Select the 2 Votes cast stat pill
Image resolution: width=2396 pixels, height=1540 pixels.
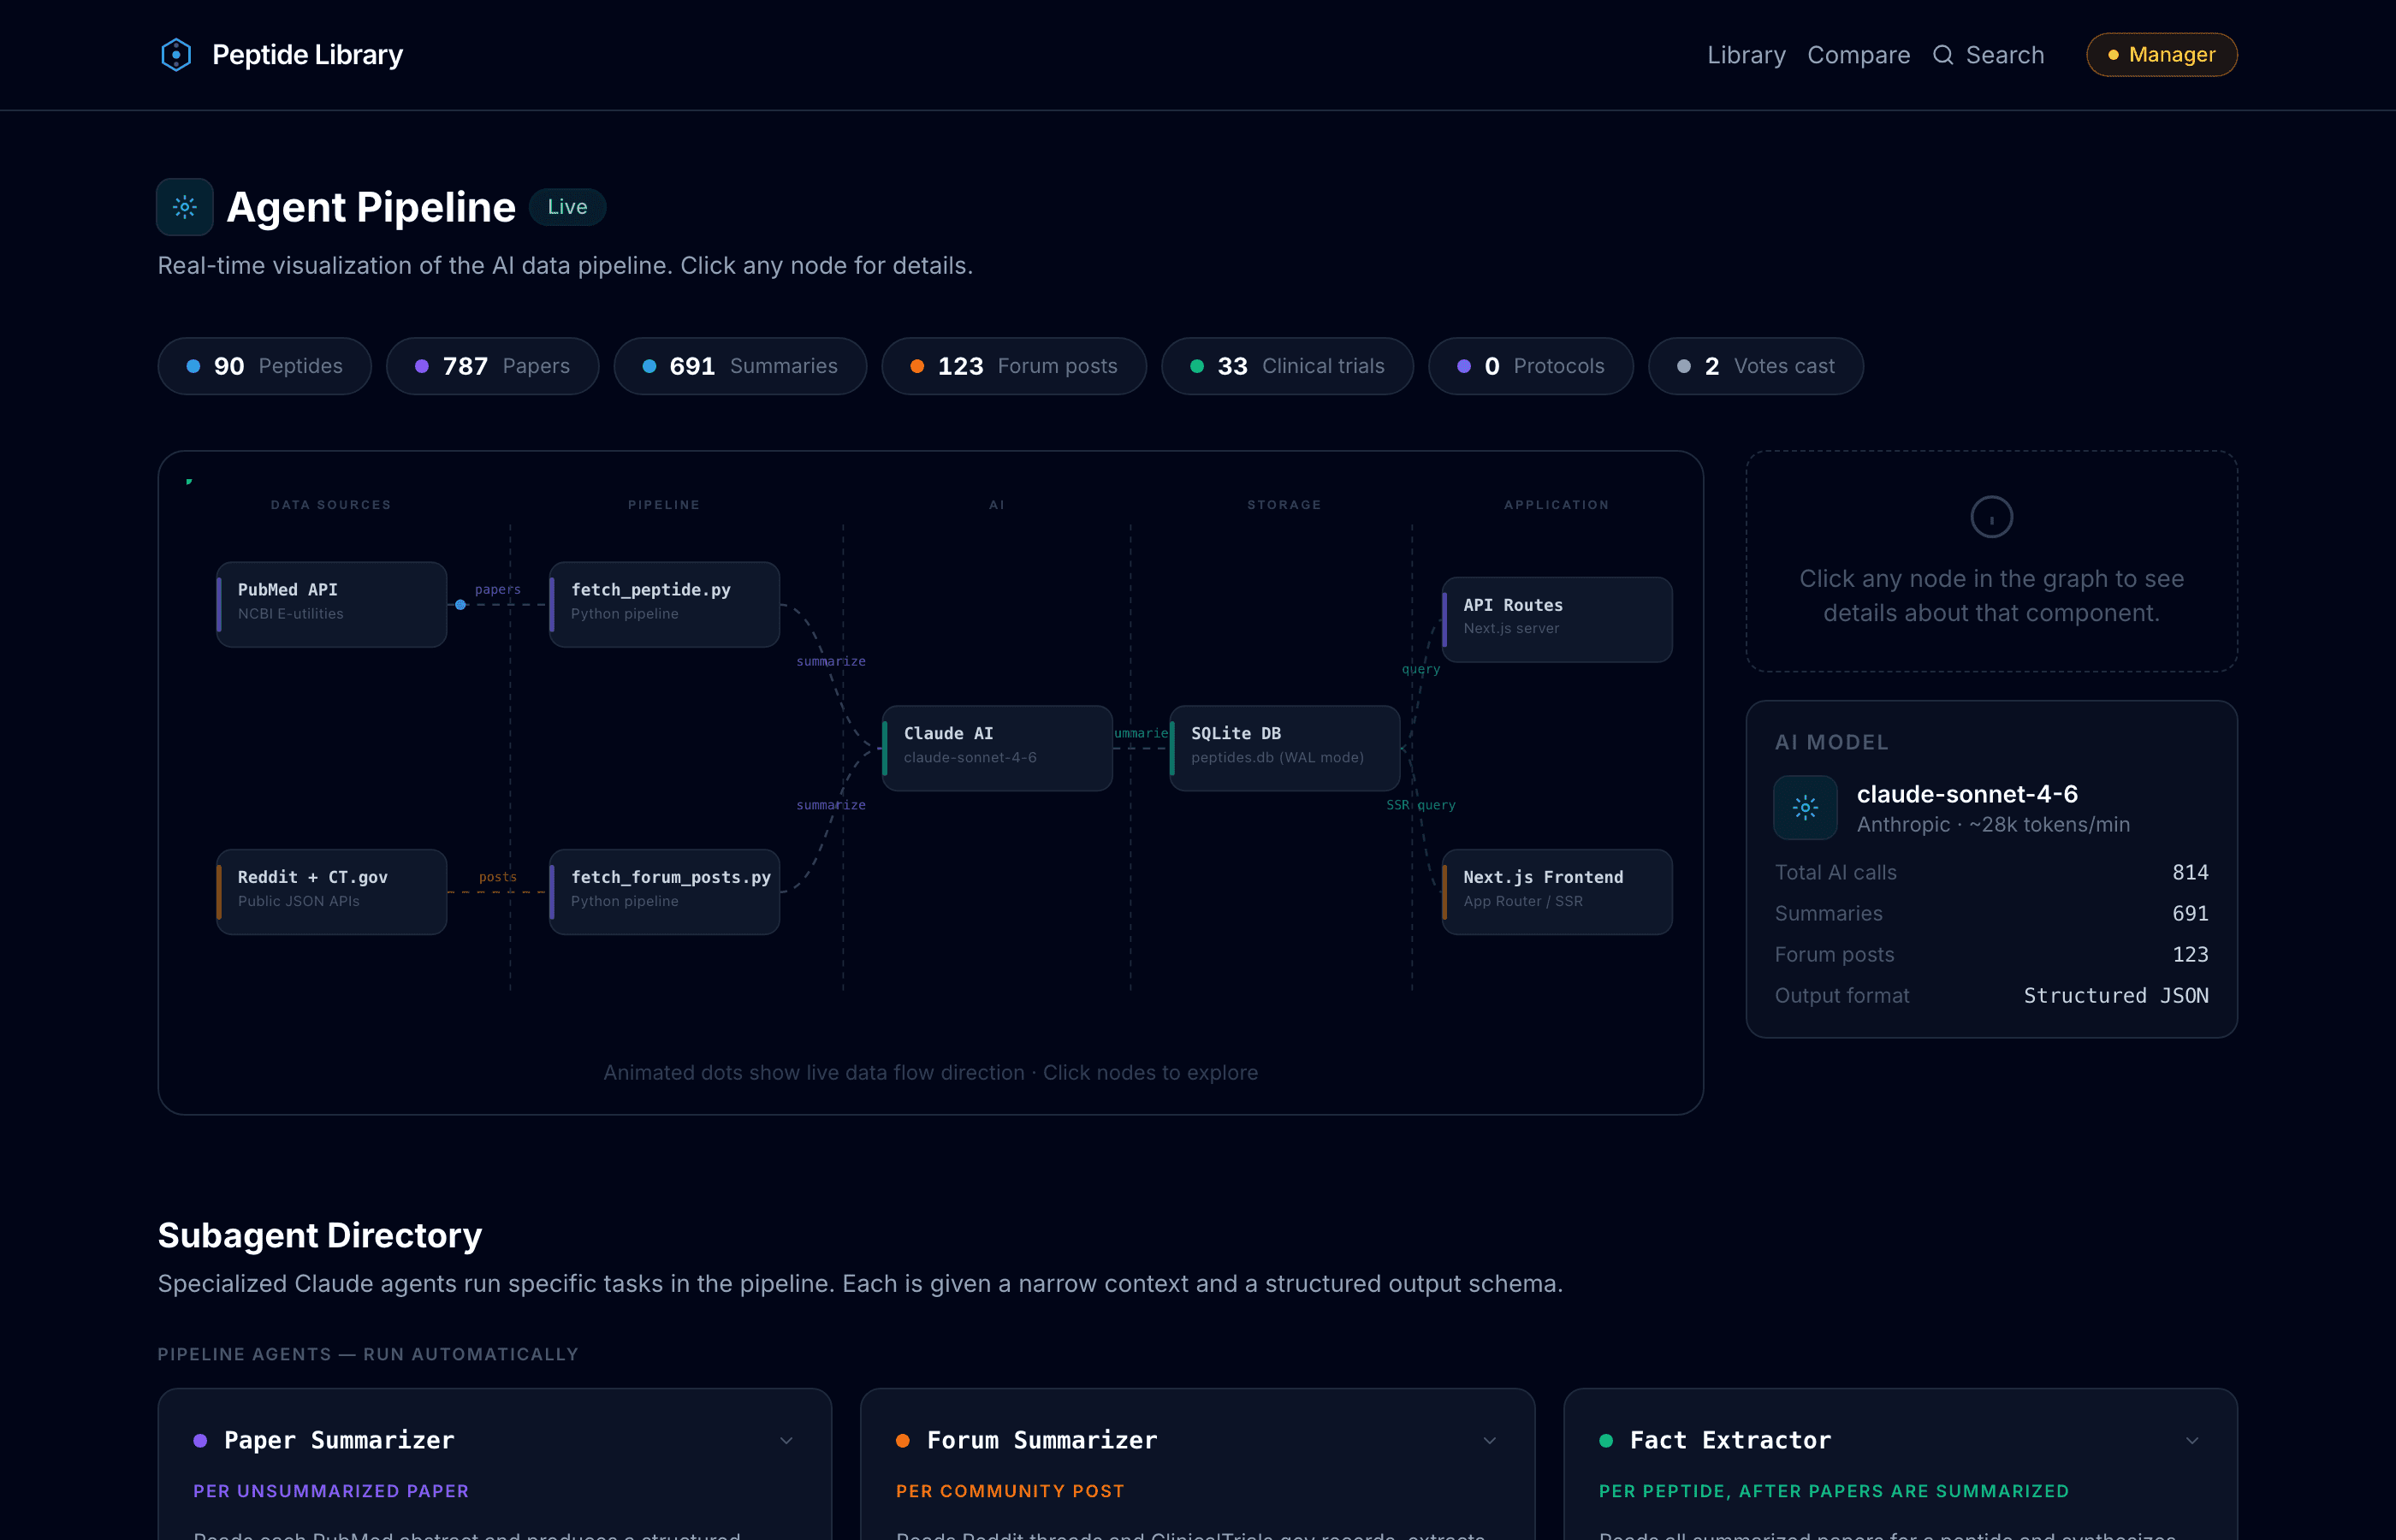[1755, 366]
